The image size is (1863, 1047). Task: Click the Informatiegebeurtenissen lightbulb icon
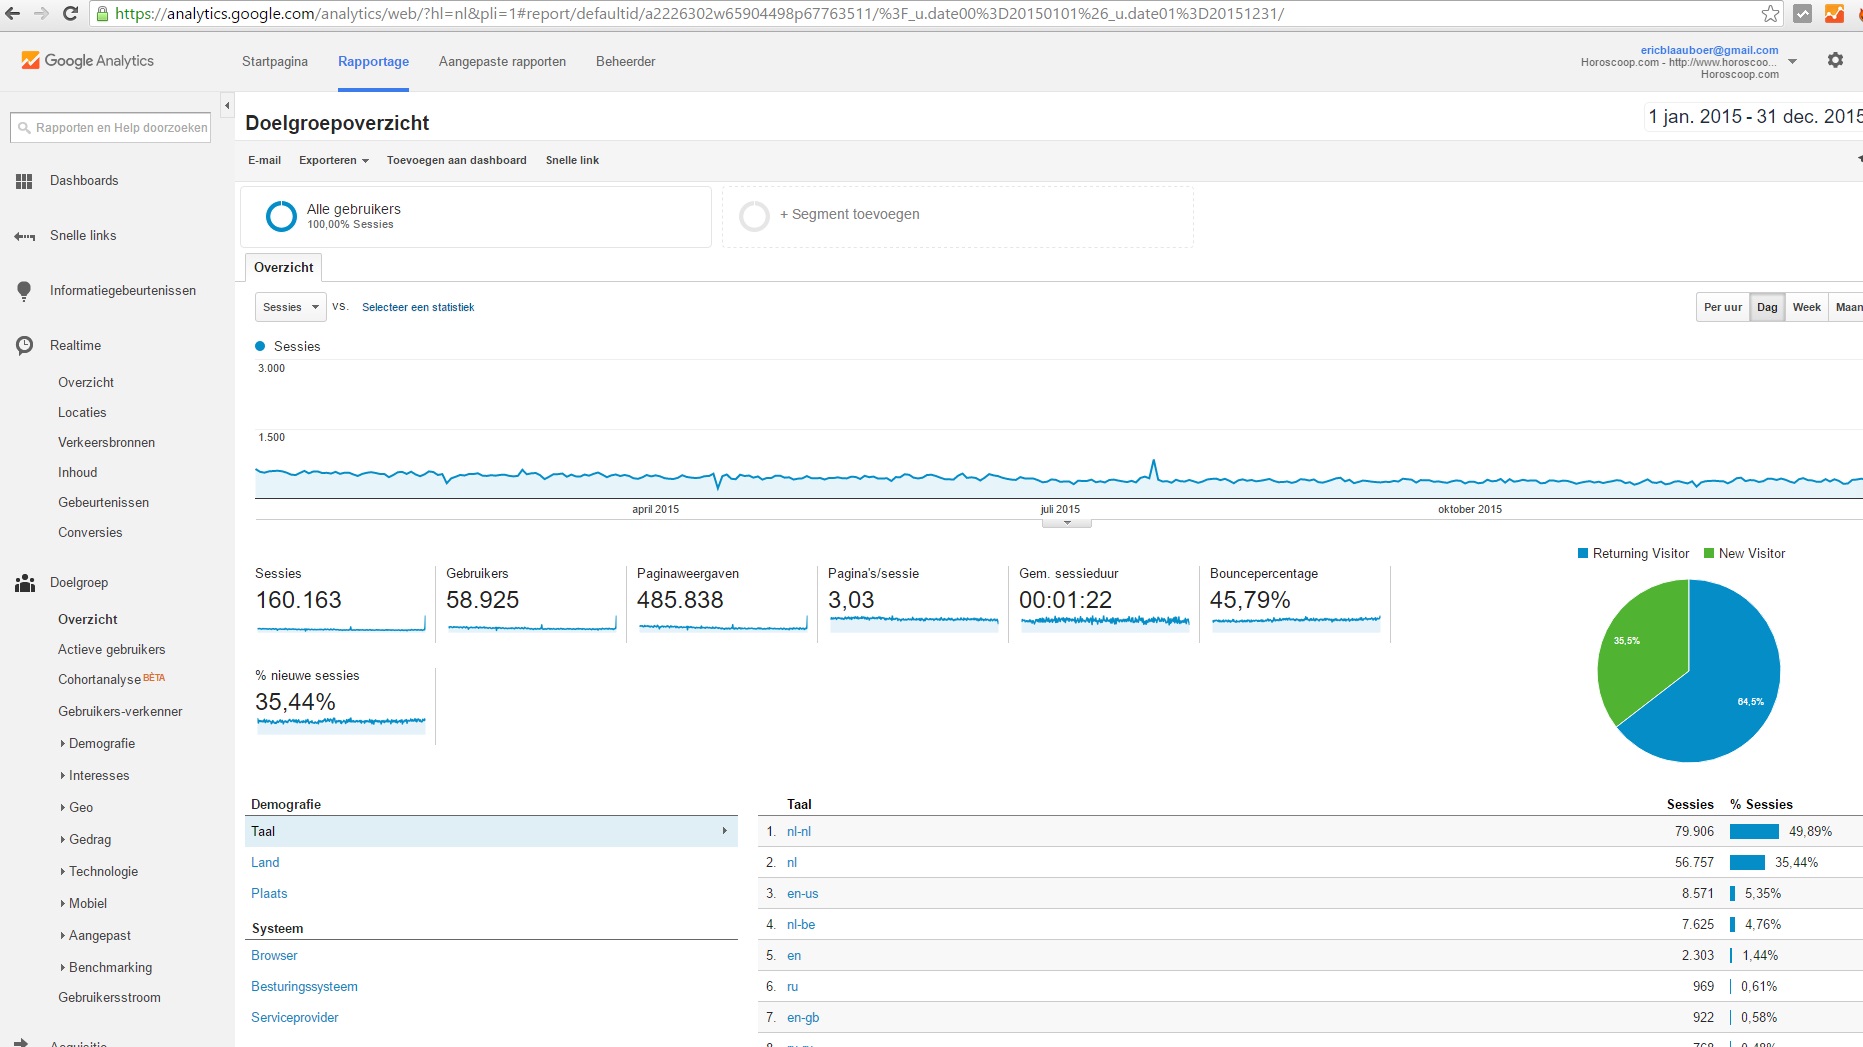[24, 291]
